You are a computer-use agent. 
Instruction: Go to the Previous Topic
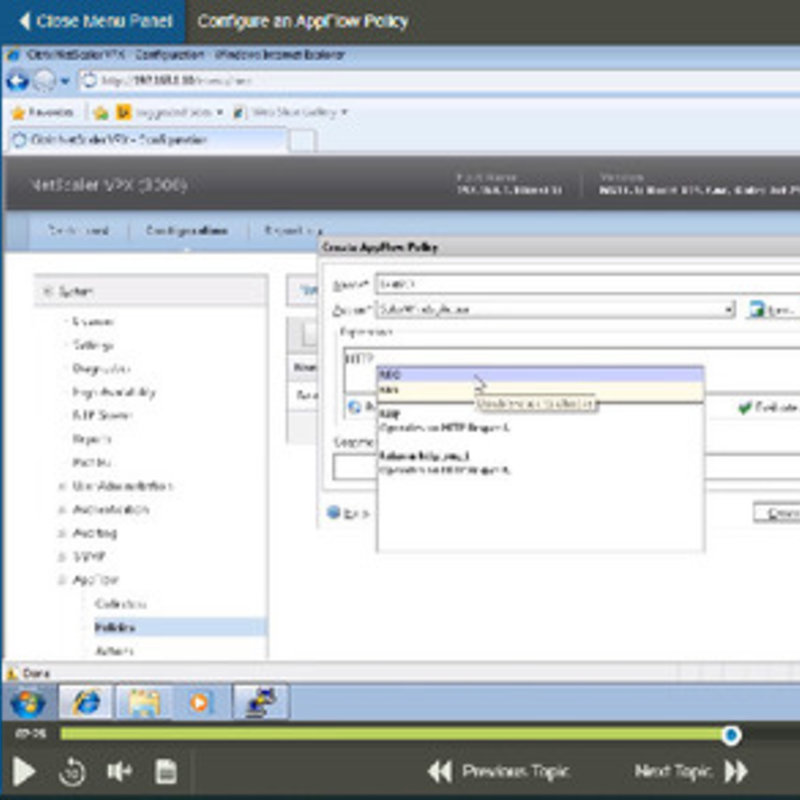498,771
